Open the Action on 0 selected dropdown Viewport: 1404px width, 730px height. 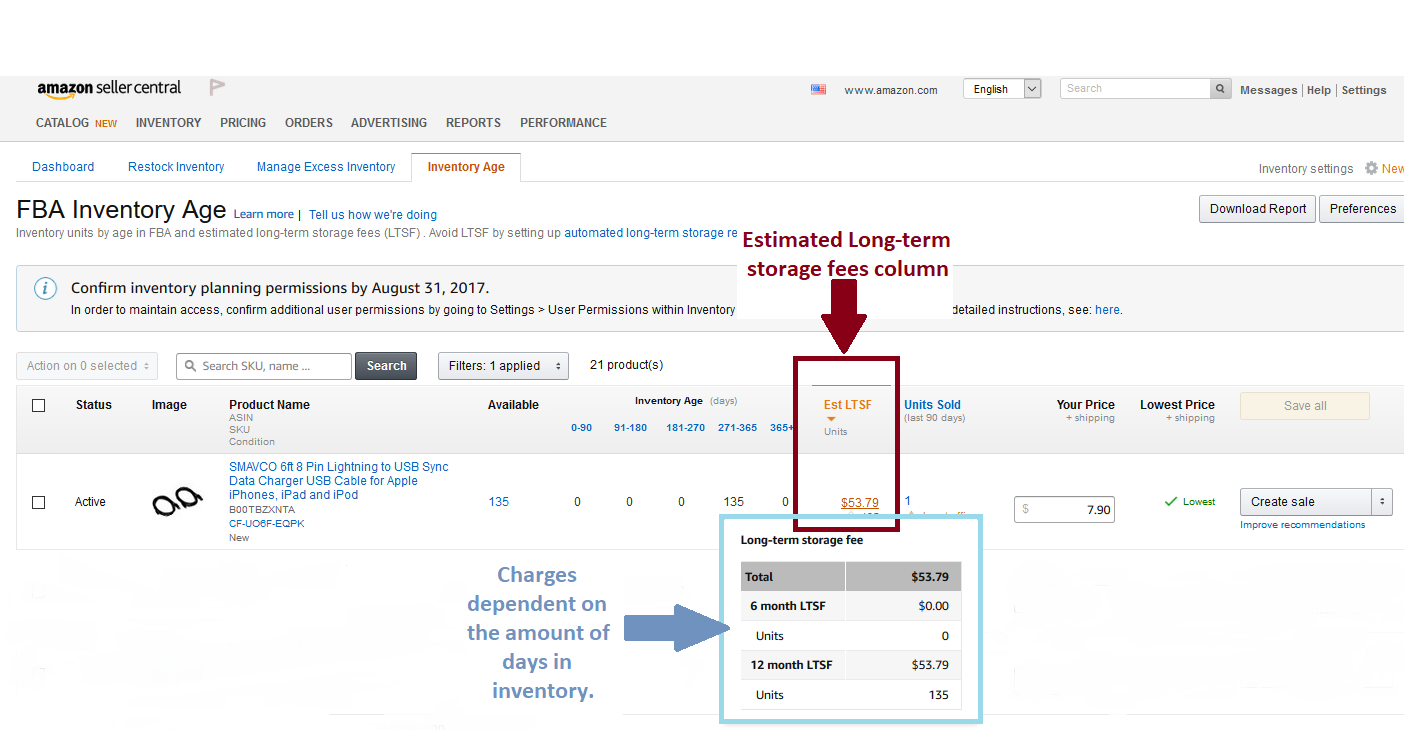tap(87, 366)
